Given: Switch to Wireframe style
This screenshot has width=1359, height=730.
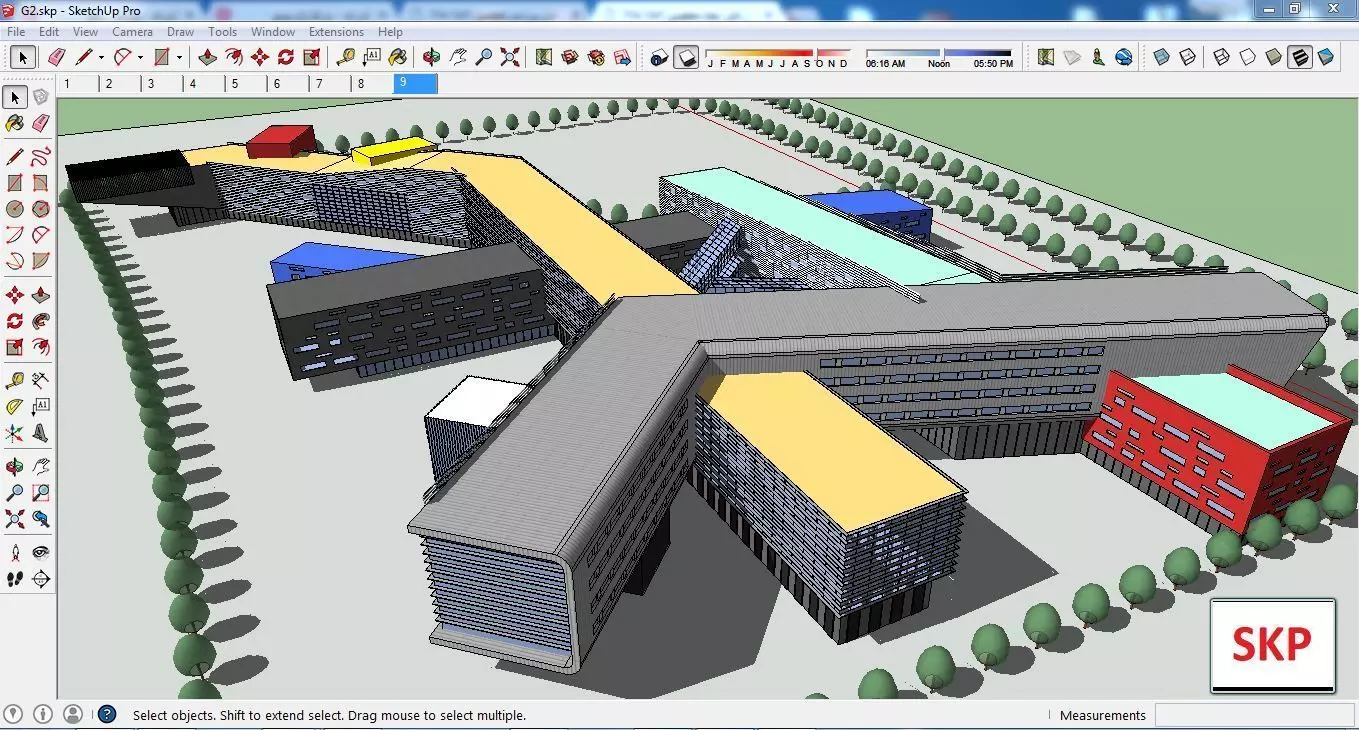Looking at the screenshot, I should pos(1221,57).
